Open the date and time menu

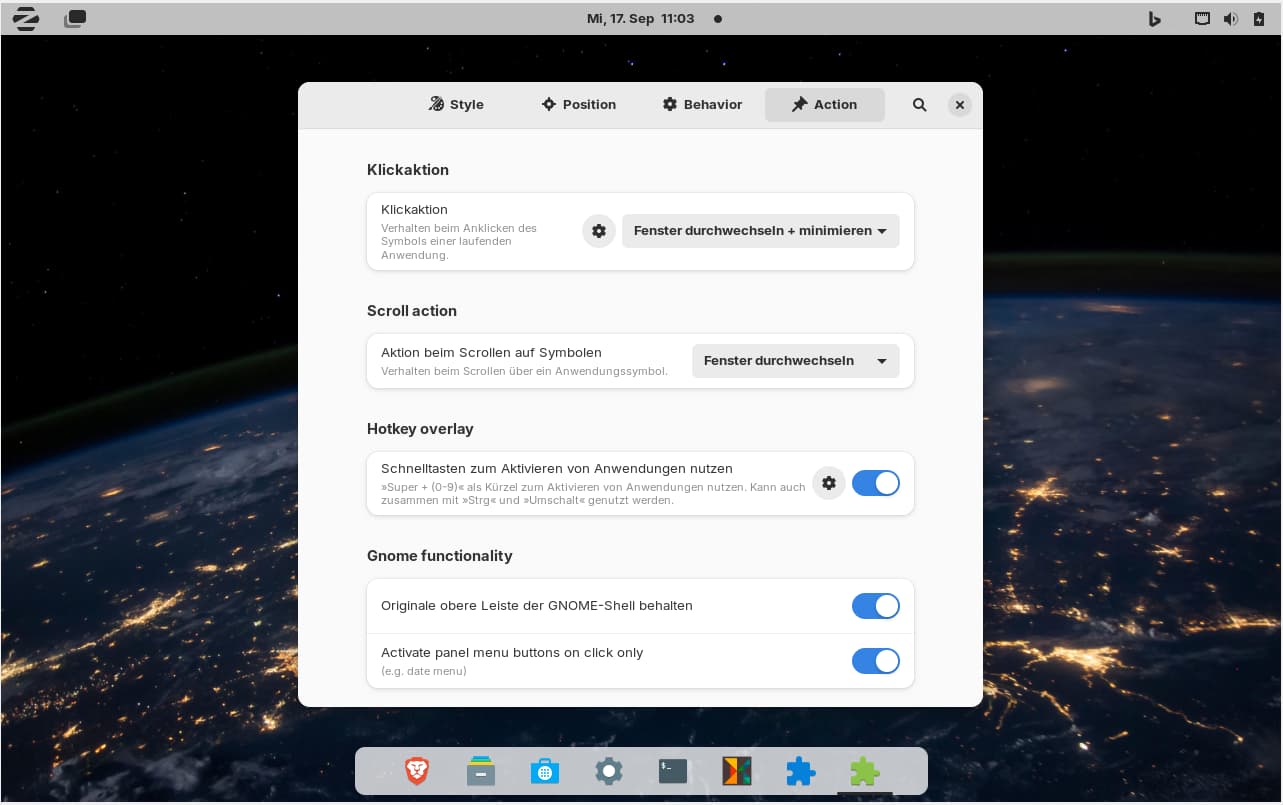[640, 18]
